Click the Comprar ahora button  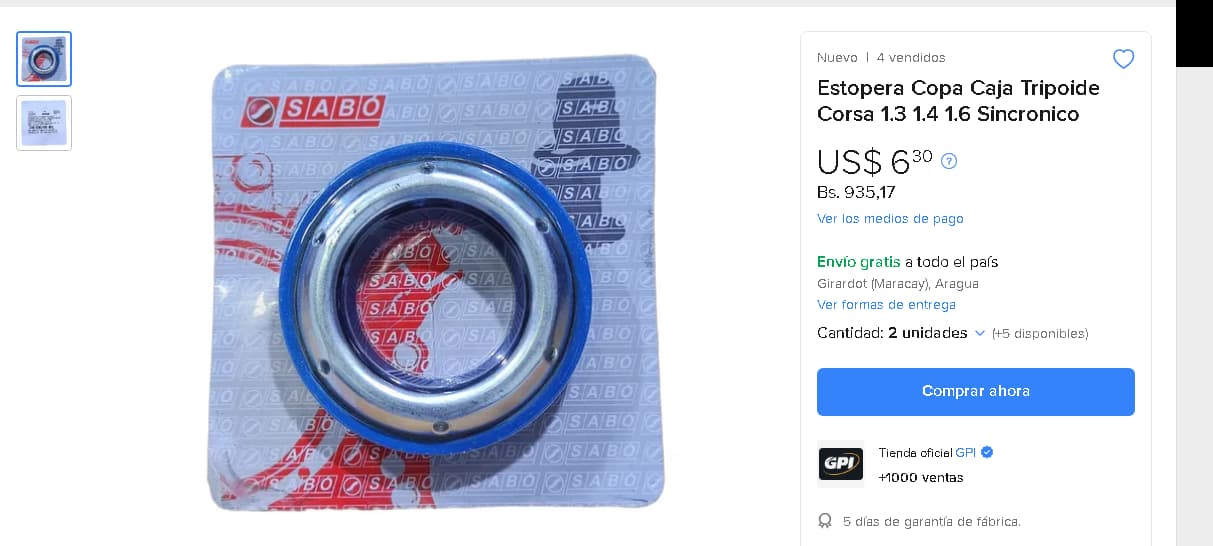click(976, 391)
